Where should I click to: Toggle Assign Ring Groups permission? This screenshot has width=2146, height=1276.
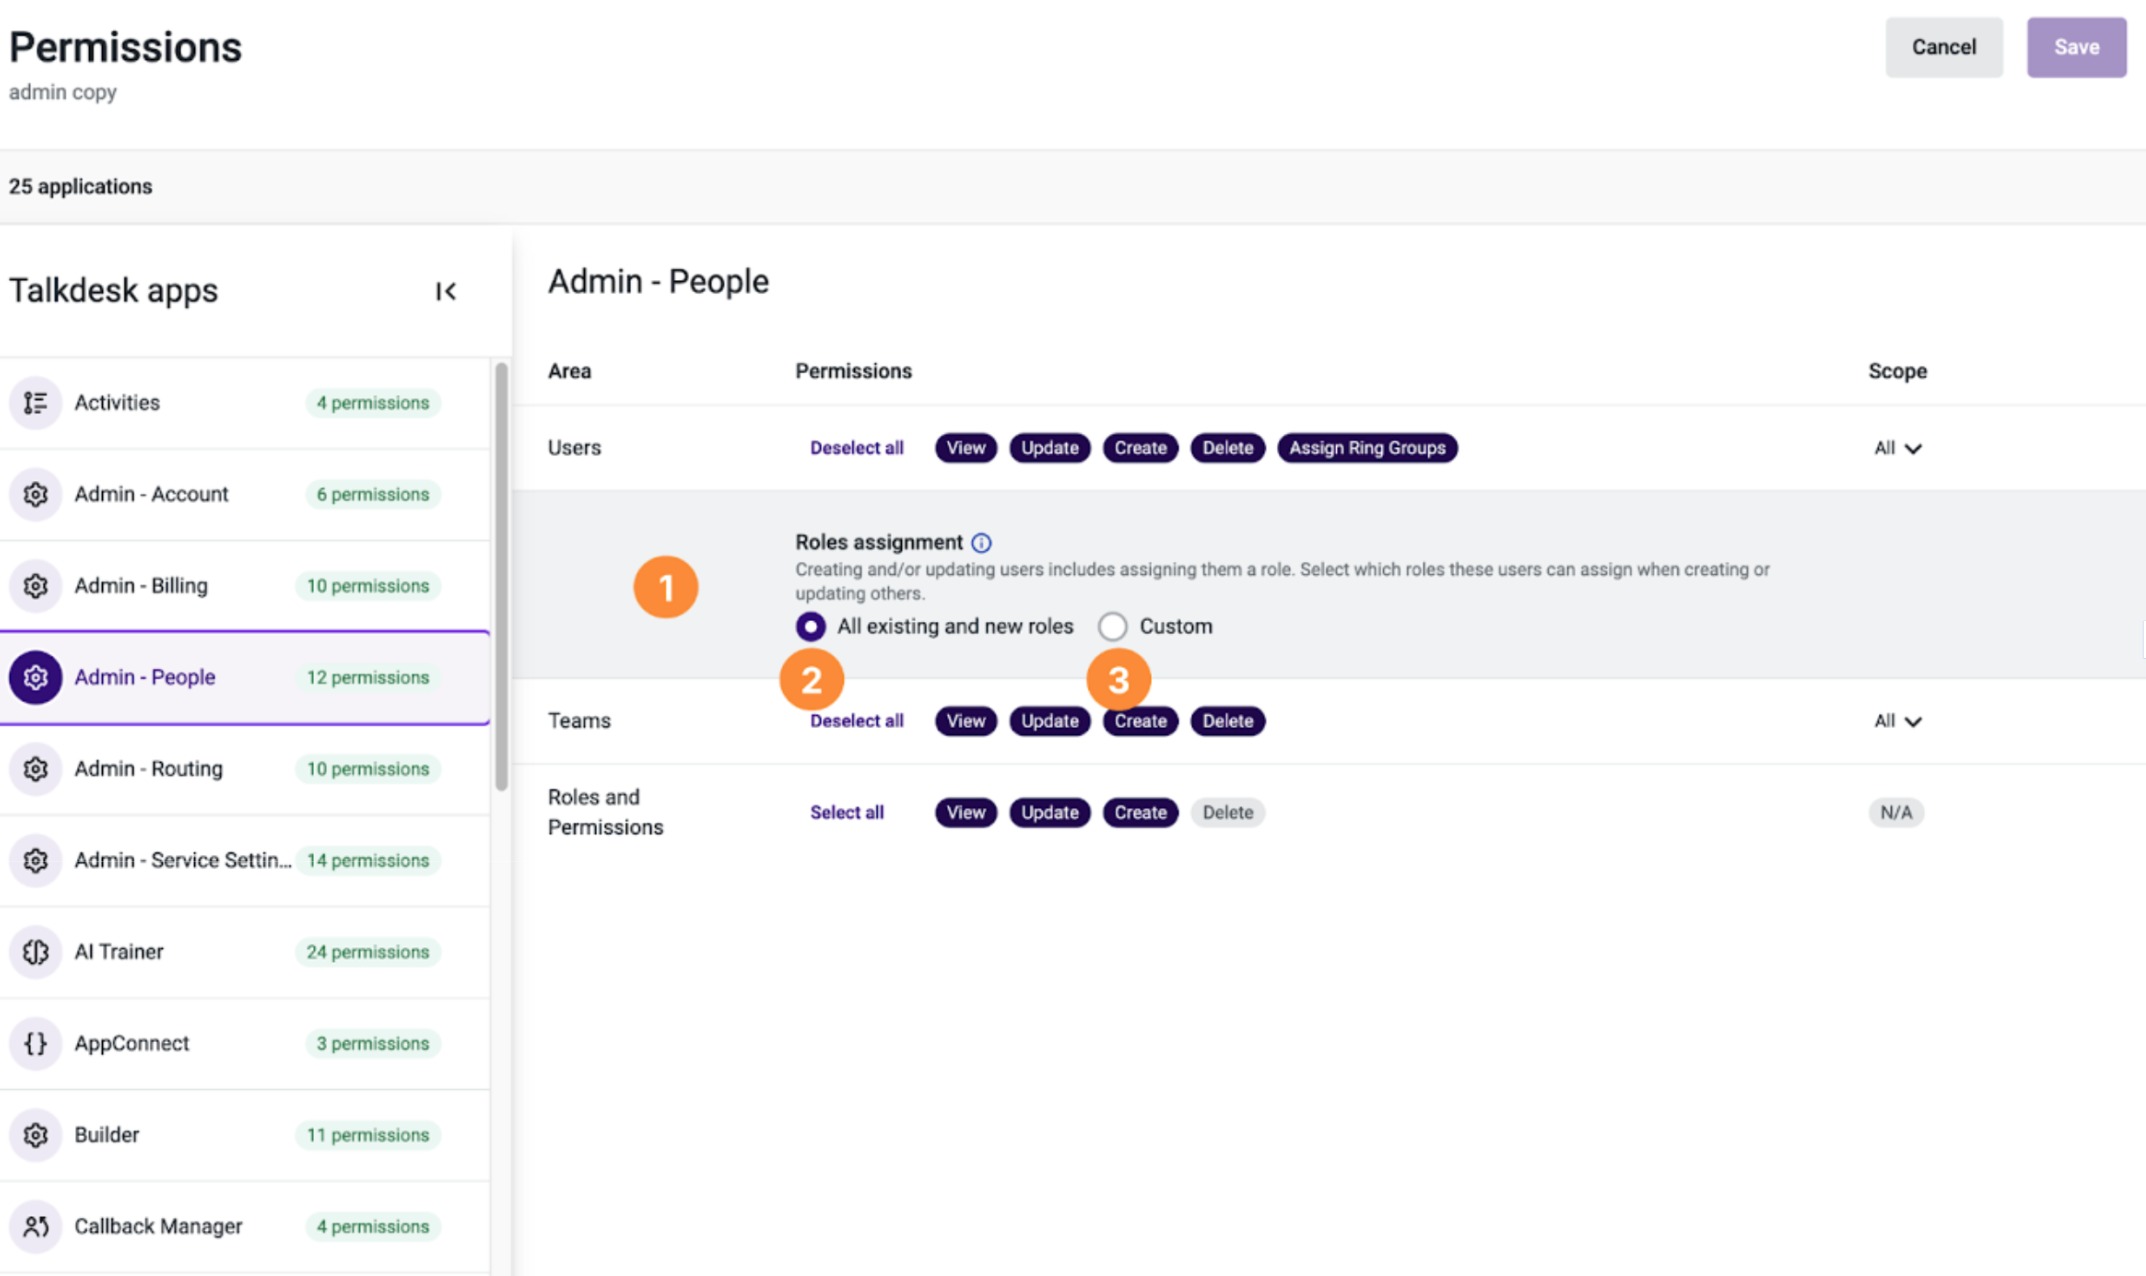click(1367, 448)
